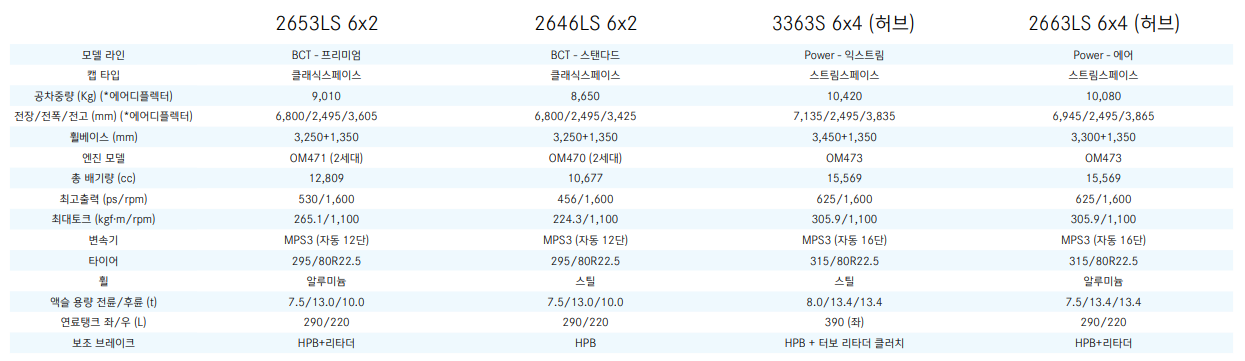Screen dimensions: 1245x361
Task: Click 스트림스페이스 under the 3363S 6x4 column
Action: coord(845,75)
